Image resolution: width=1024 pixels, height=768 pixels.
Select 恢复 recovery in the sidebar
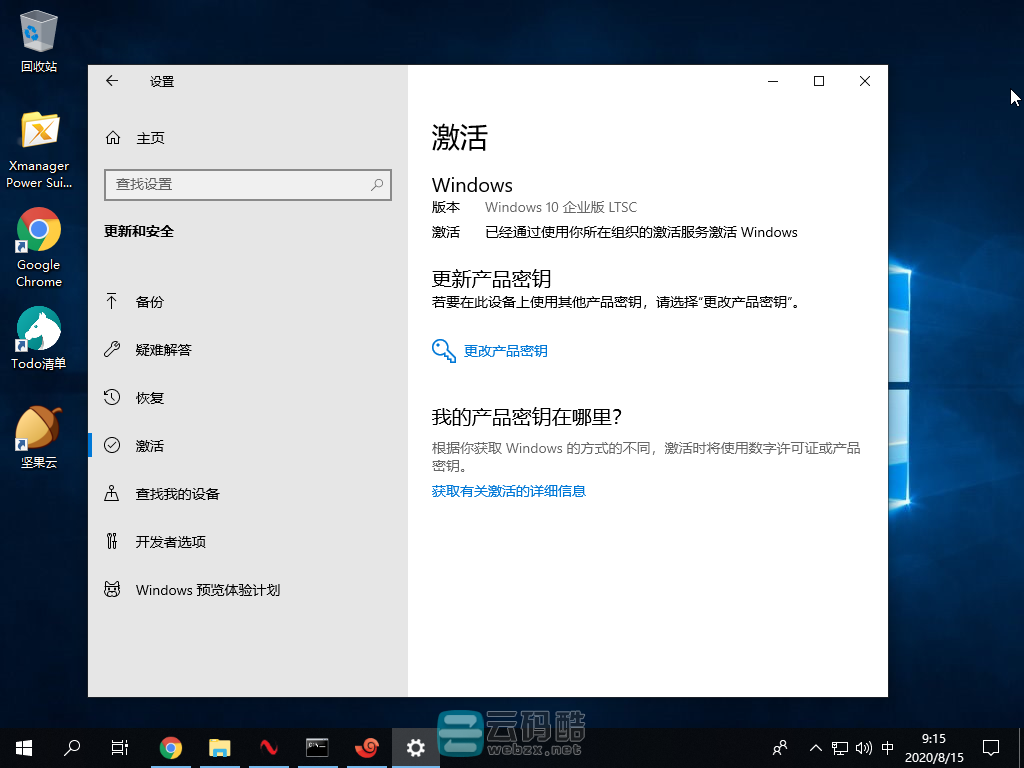149,398
